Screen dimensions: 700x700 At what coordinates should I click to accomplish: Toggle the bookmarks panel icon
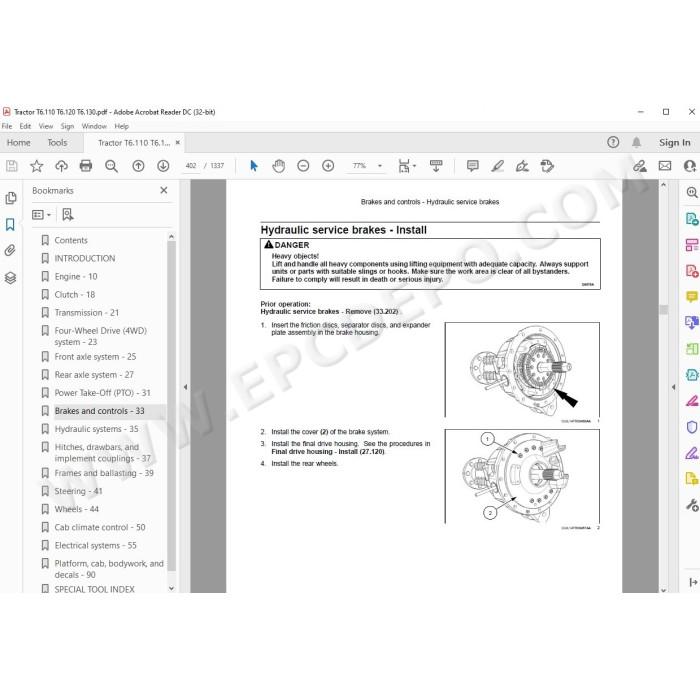pos(10,224)
